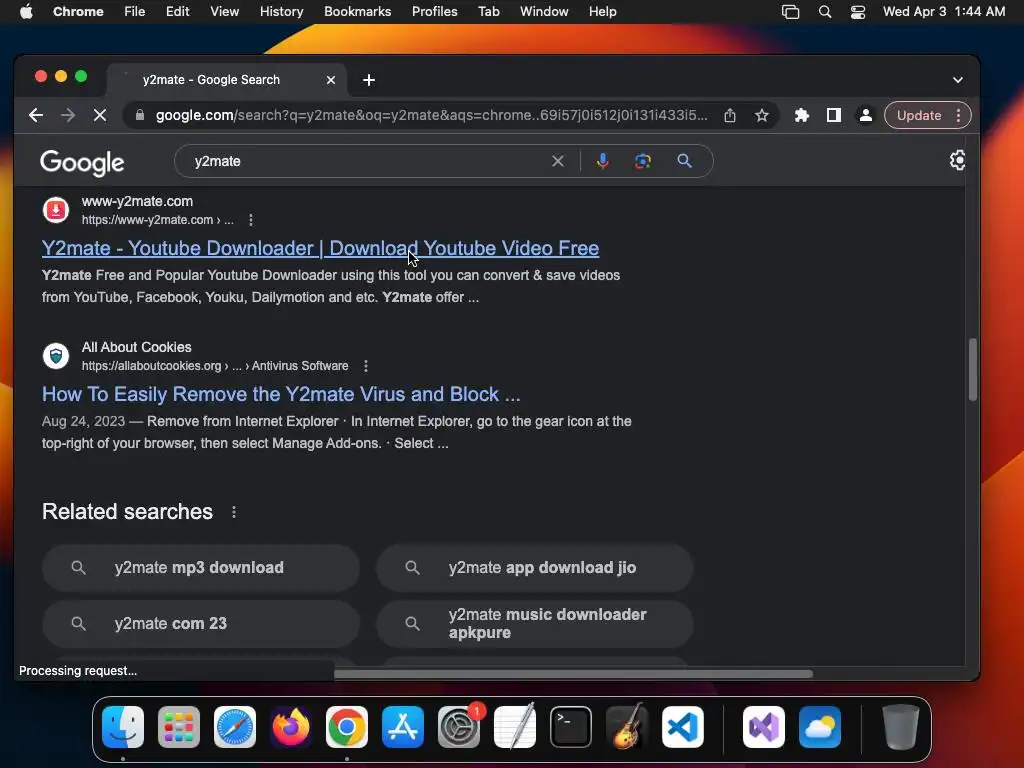Image resolution: width=1024 pixels, height=768 pixels.
Task: Open Related searches options menu
Action: click(234, 512)
